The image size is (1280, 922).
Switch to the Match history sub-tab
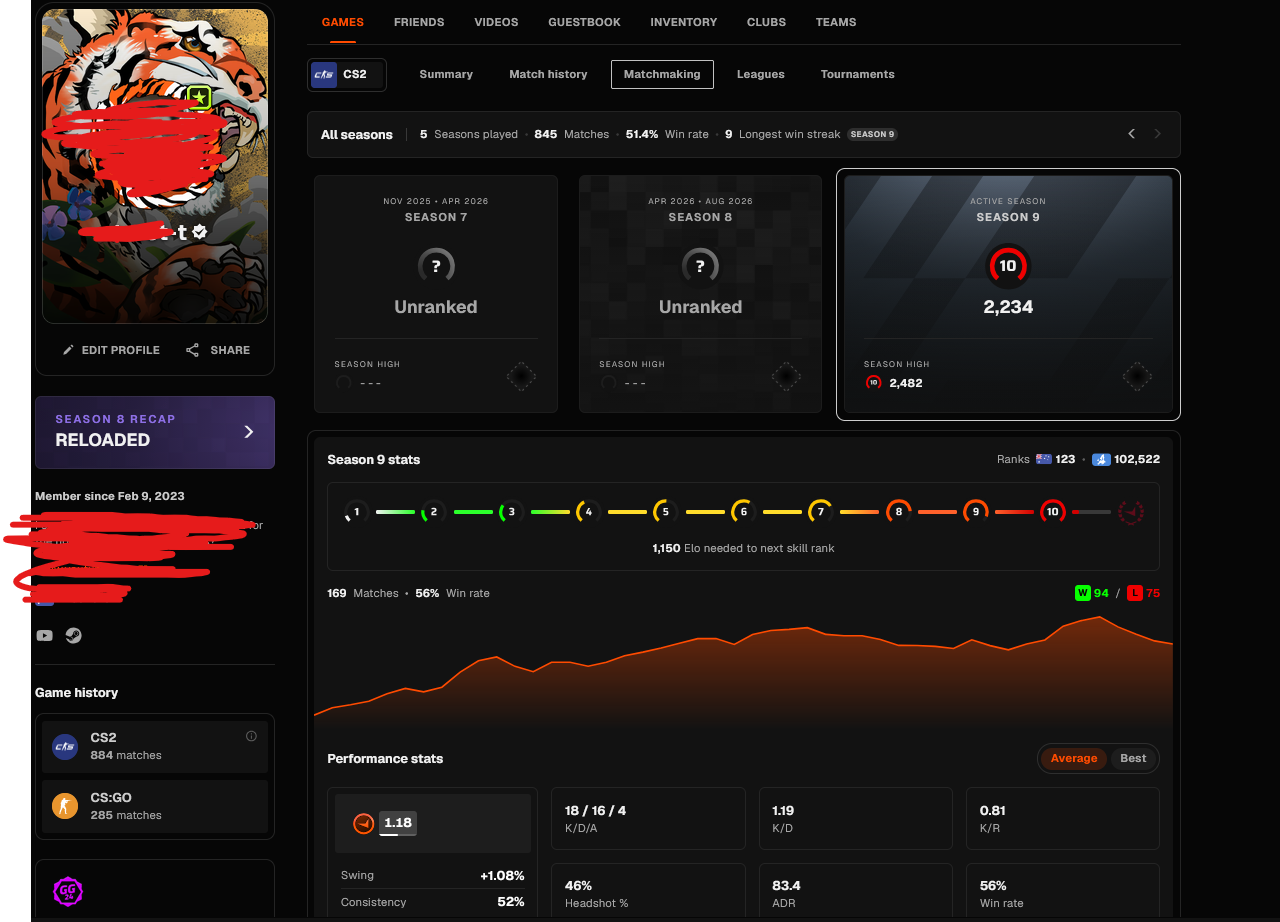(548, 74)
